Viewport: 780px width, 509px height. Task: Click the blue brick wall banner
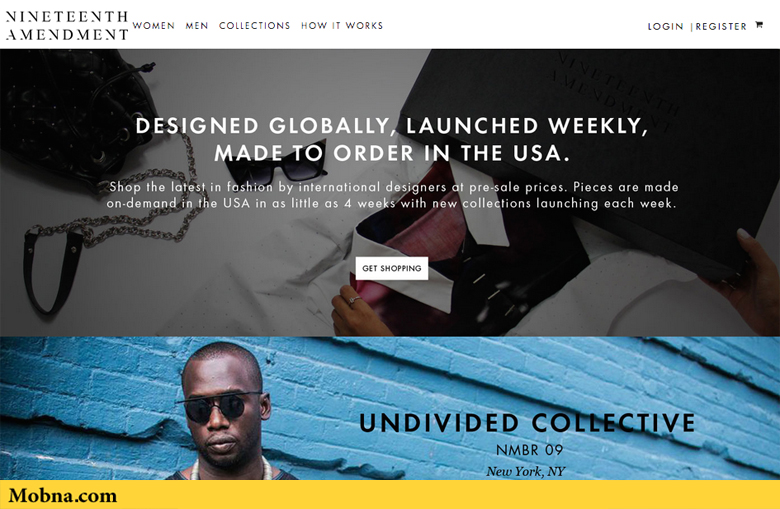[390, 408]
